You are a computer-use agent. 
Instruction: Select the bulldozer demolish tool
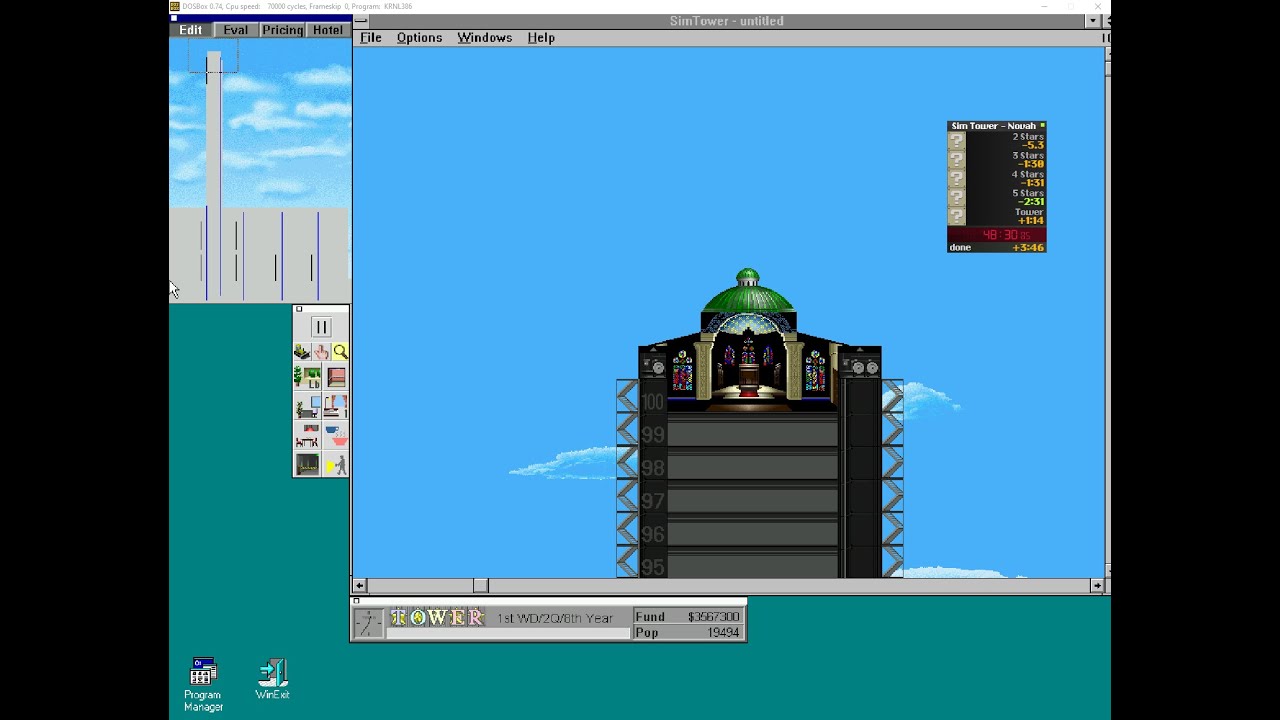coord(302,352)
